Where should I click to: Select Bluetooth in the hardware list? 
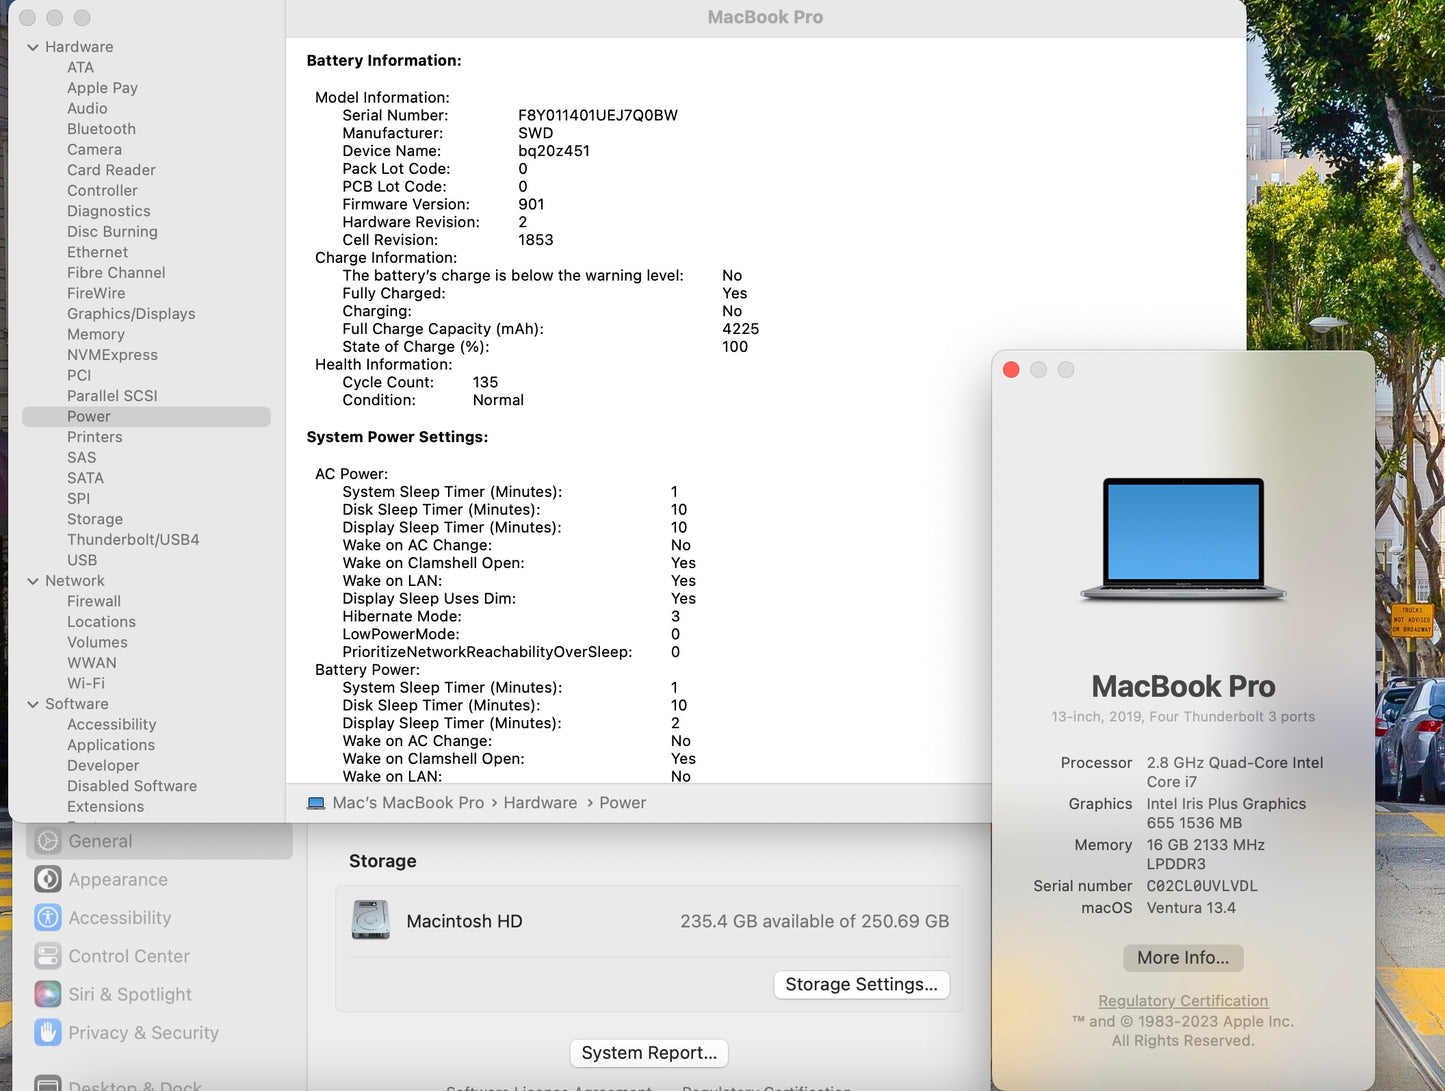coord(101,128)
